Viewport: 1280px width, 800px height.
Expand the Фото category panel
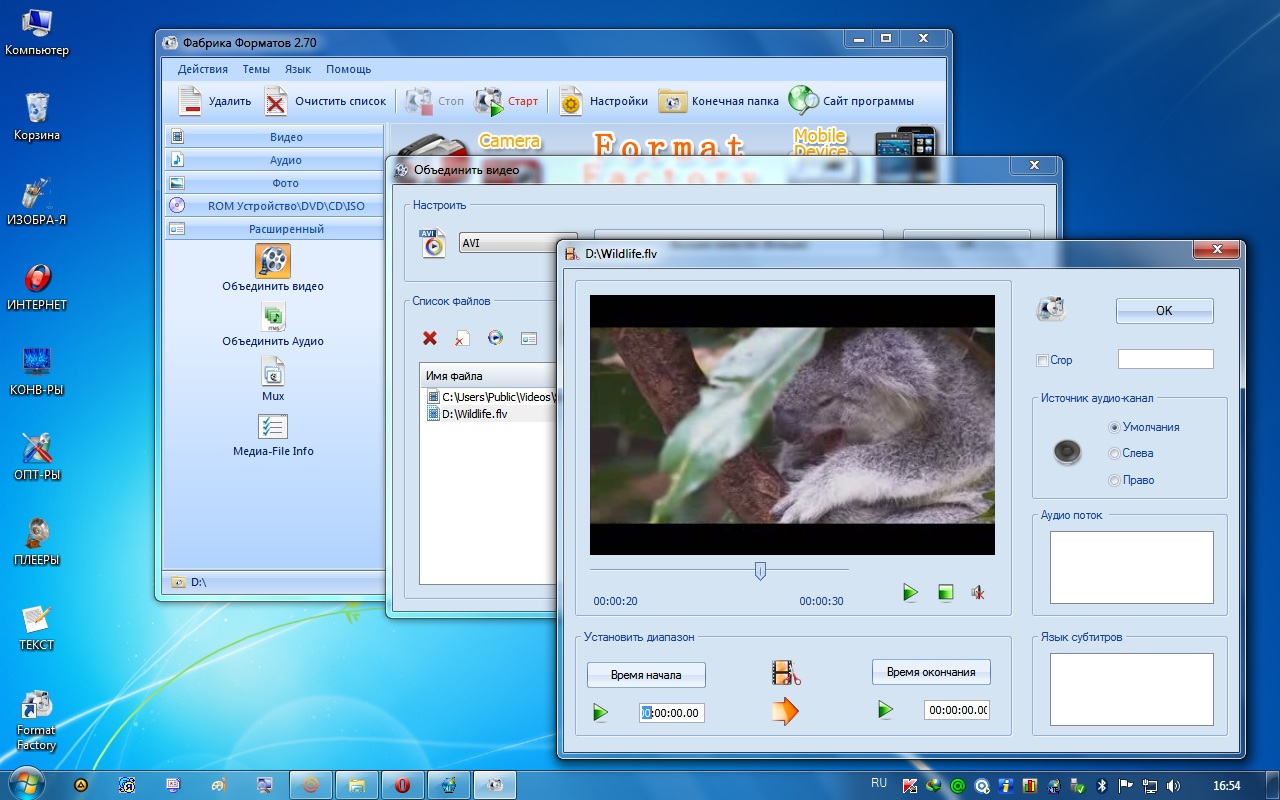coord(274,183)
